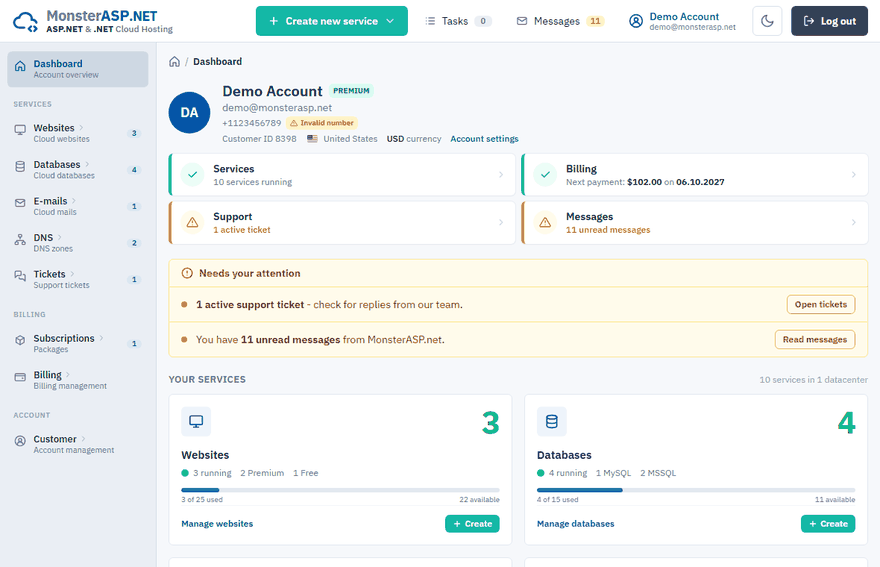The image size is (880, 567).
Task: Click the Databases cylinder icon in sidebar
Action: pyautogui.click(x=20, y=166)
